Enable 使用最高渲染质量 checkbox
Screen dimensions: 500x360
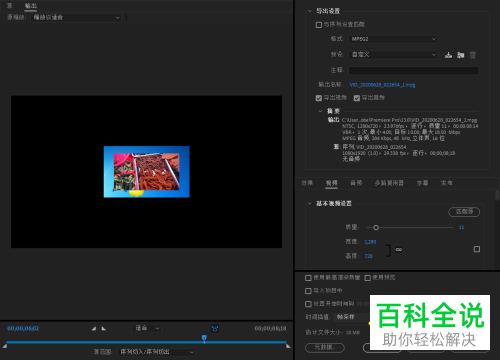(x=308, y=278)
